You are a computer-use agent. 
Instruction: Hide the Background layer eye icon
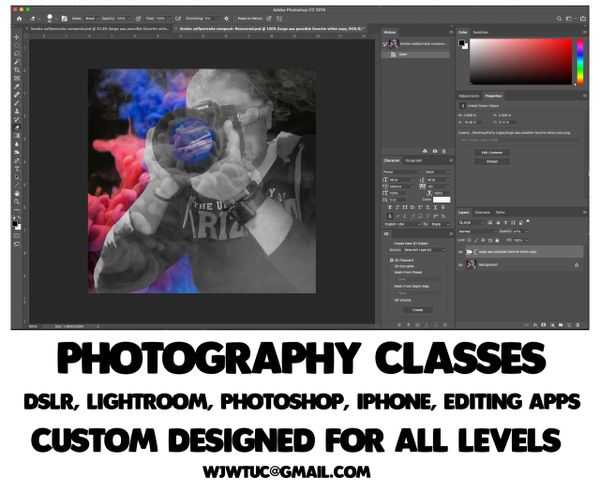pos(461,265)
